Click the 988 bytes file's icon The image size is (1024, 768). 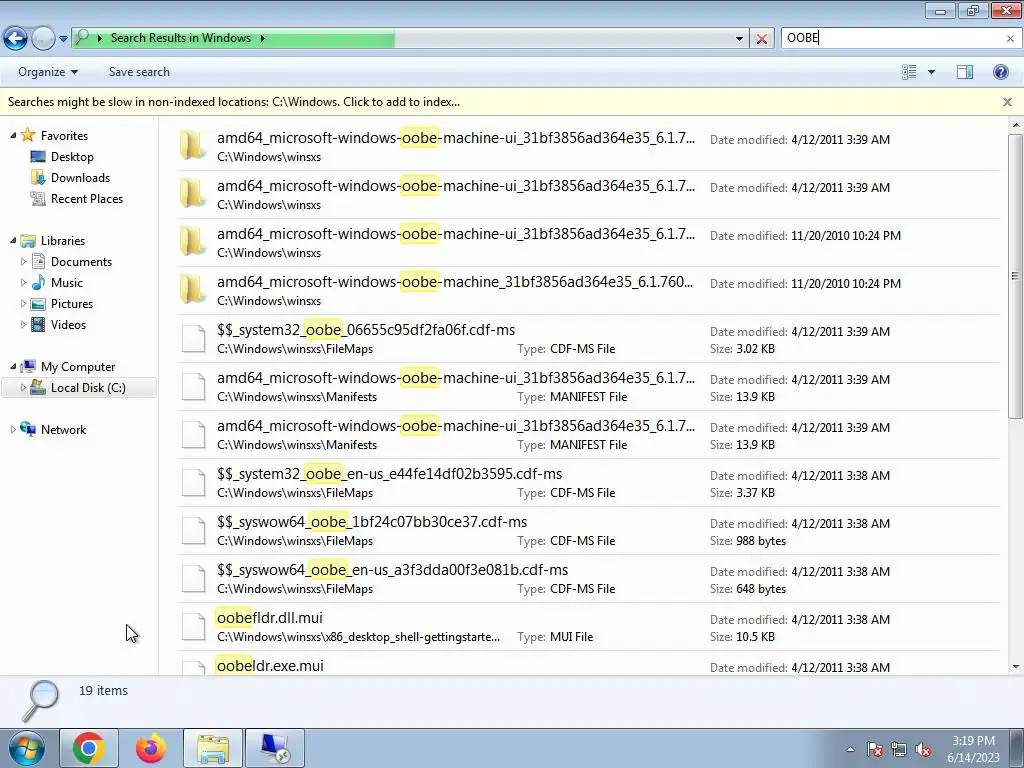pyautogui.click(x=193, y=530)
